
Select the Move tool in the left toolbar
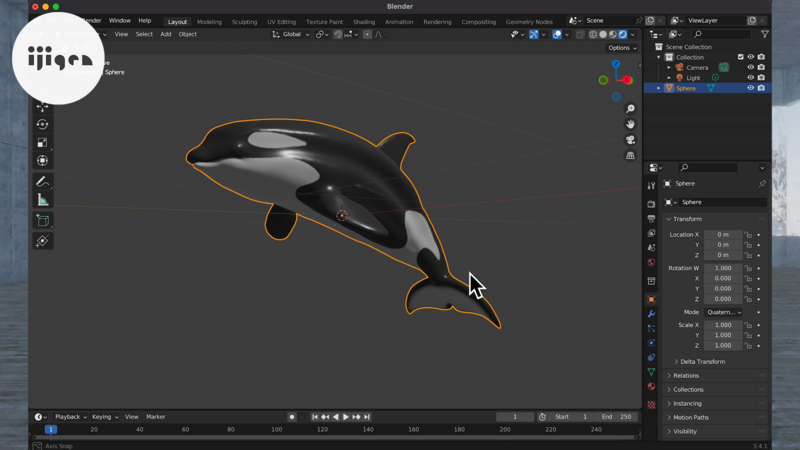(x=42, y=107)
